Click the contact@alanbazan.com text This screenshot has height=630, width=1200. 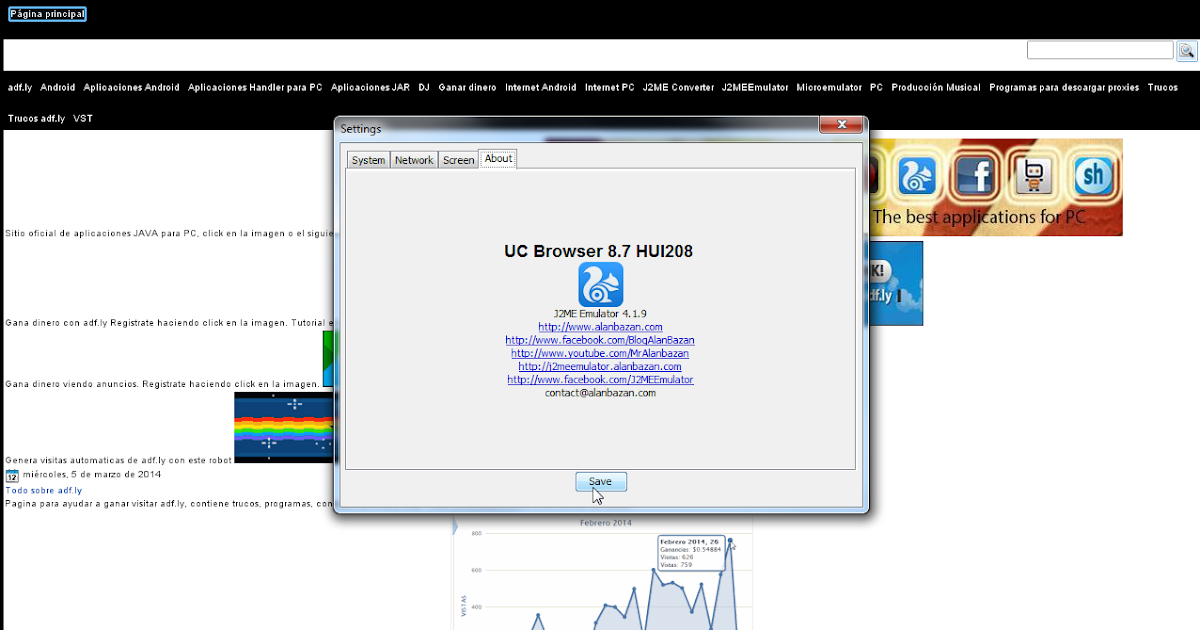point(600,393)
